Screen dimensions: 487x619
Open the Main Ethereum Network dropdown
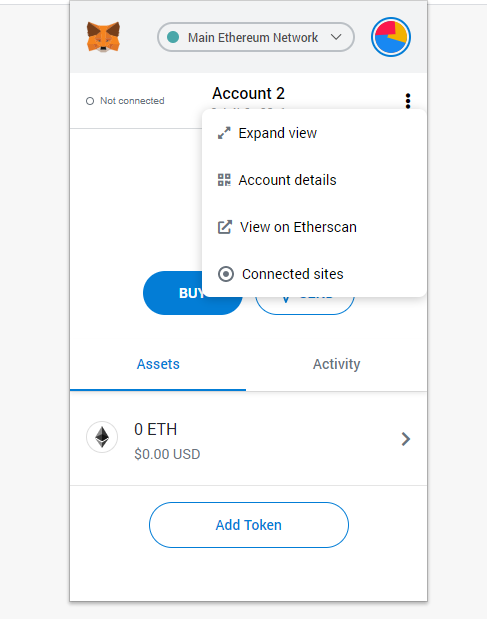pyautogui.click(x=256, y=37)
